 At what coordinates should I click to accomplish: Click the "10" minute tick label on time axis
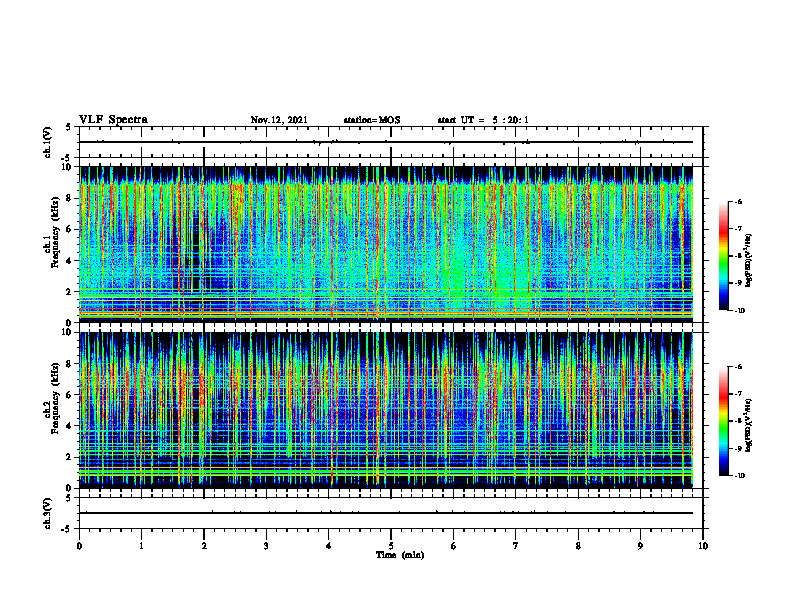[703, 545]
